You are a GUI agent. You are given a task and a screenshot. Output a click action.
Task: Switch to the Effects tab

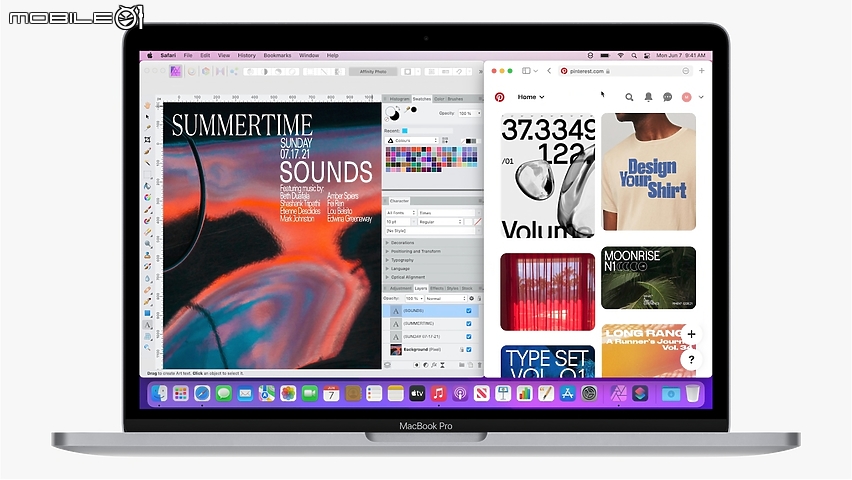point(437,288)
